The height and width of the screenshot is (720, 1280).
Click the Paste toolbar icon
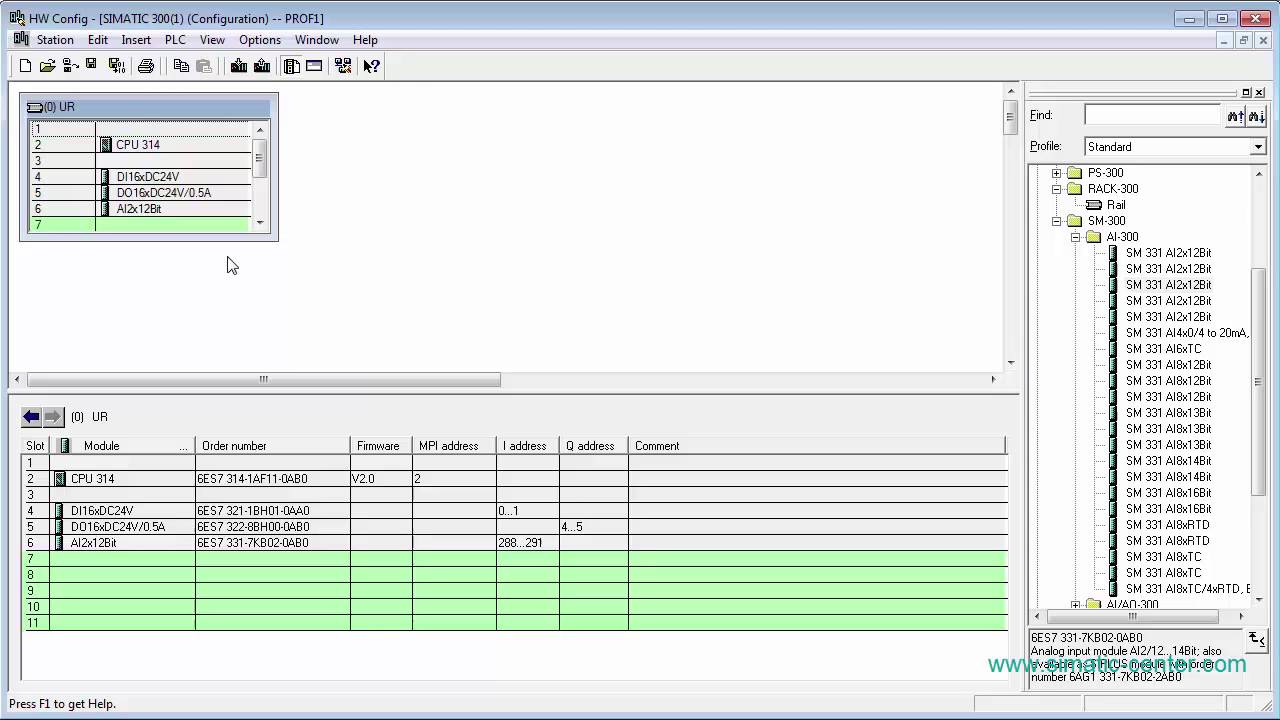click(204, 66)
